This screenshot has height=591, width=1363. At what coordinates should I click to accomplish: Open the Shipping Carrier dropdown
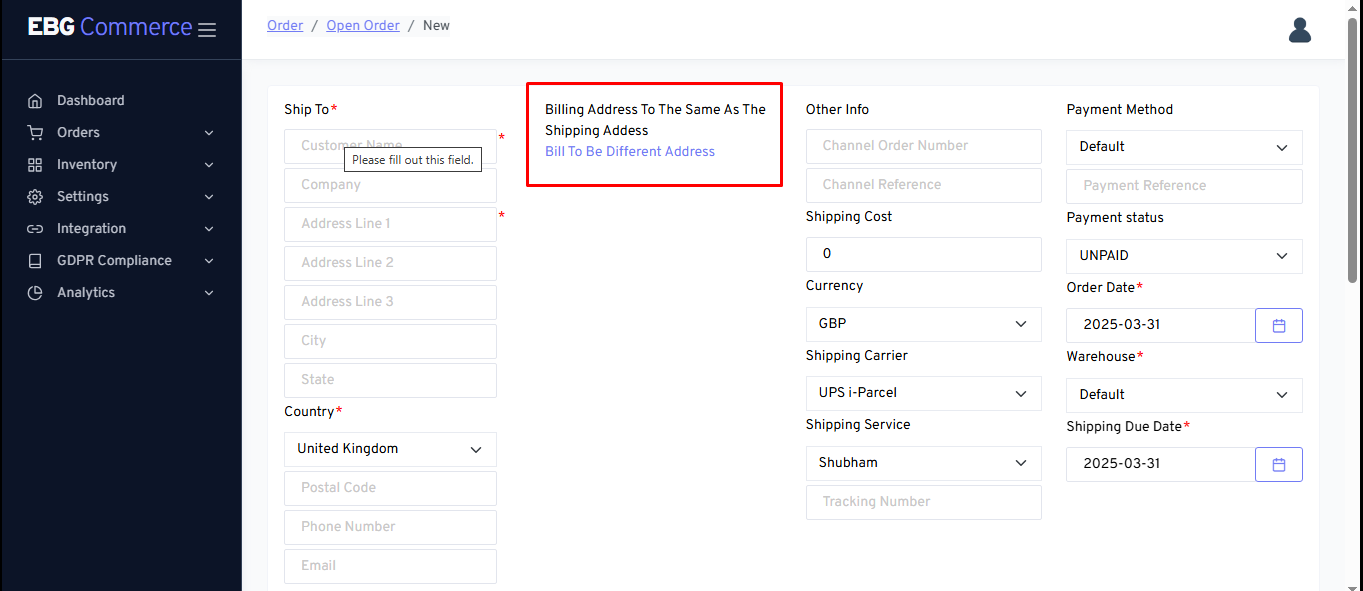[923, 393]
